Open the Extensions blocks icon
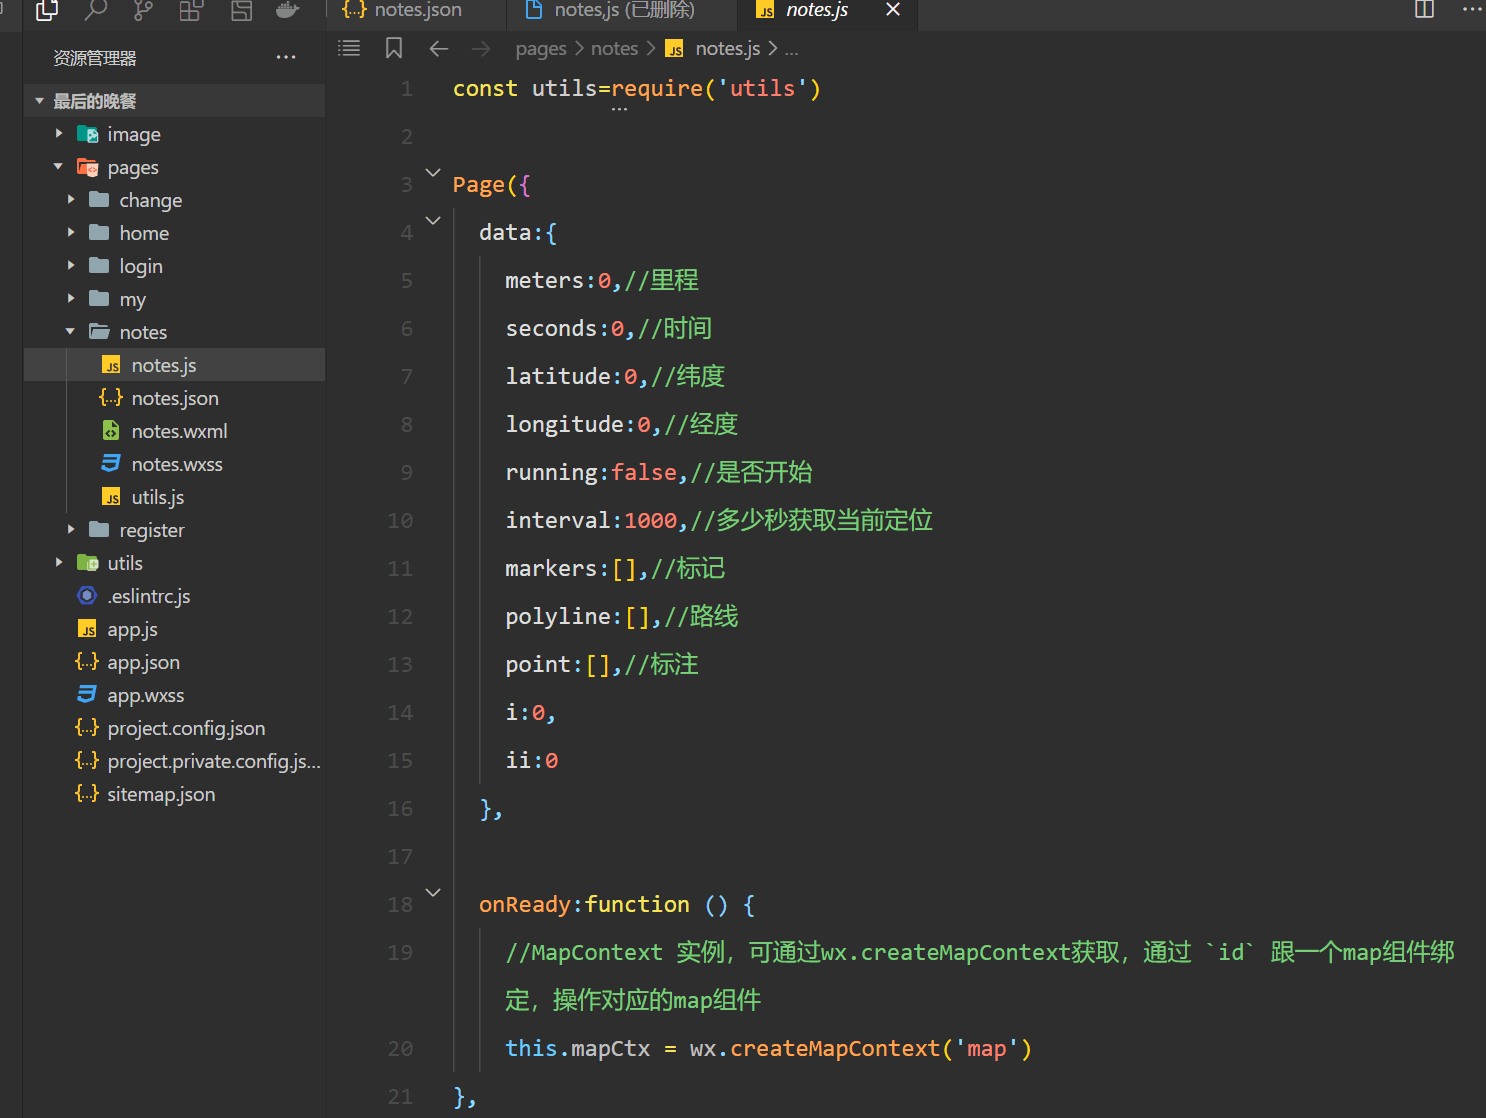Screen dimensions: 1486x1118 click(x=191, y=11)
